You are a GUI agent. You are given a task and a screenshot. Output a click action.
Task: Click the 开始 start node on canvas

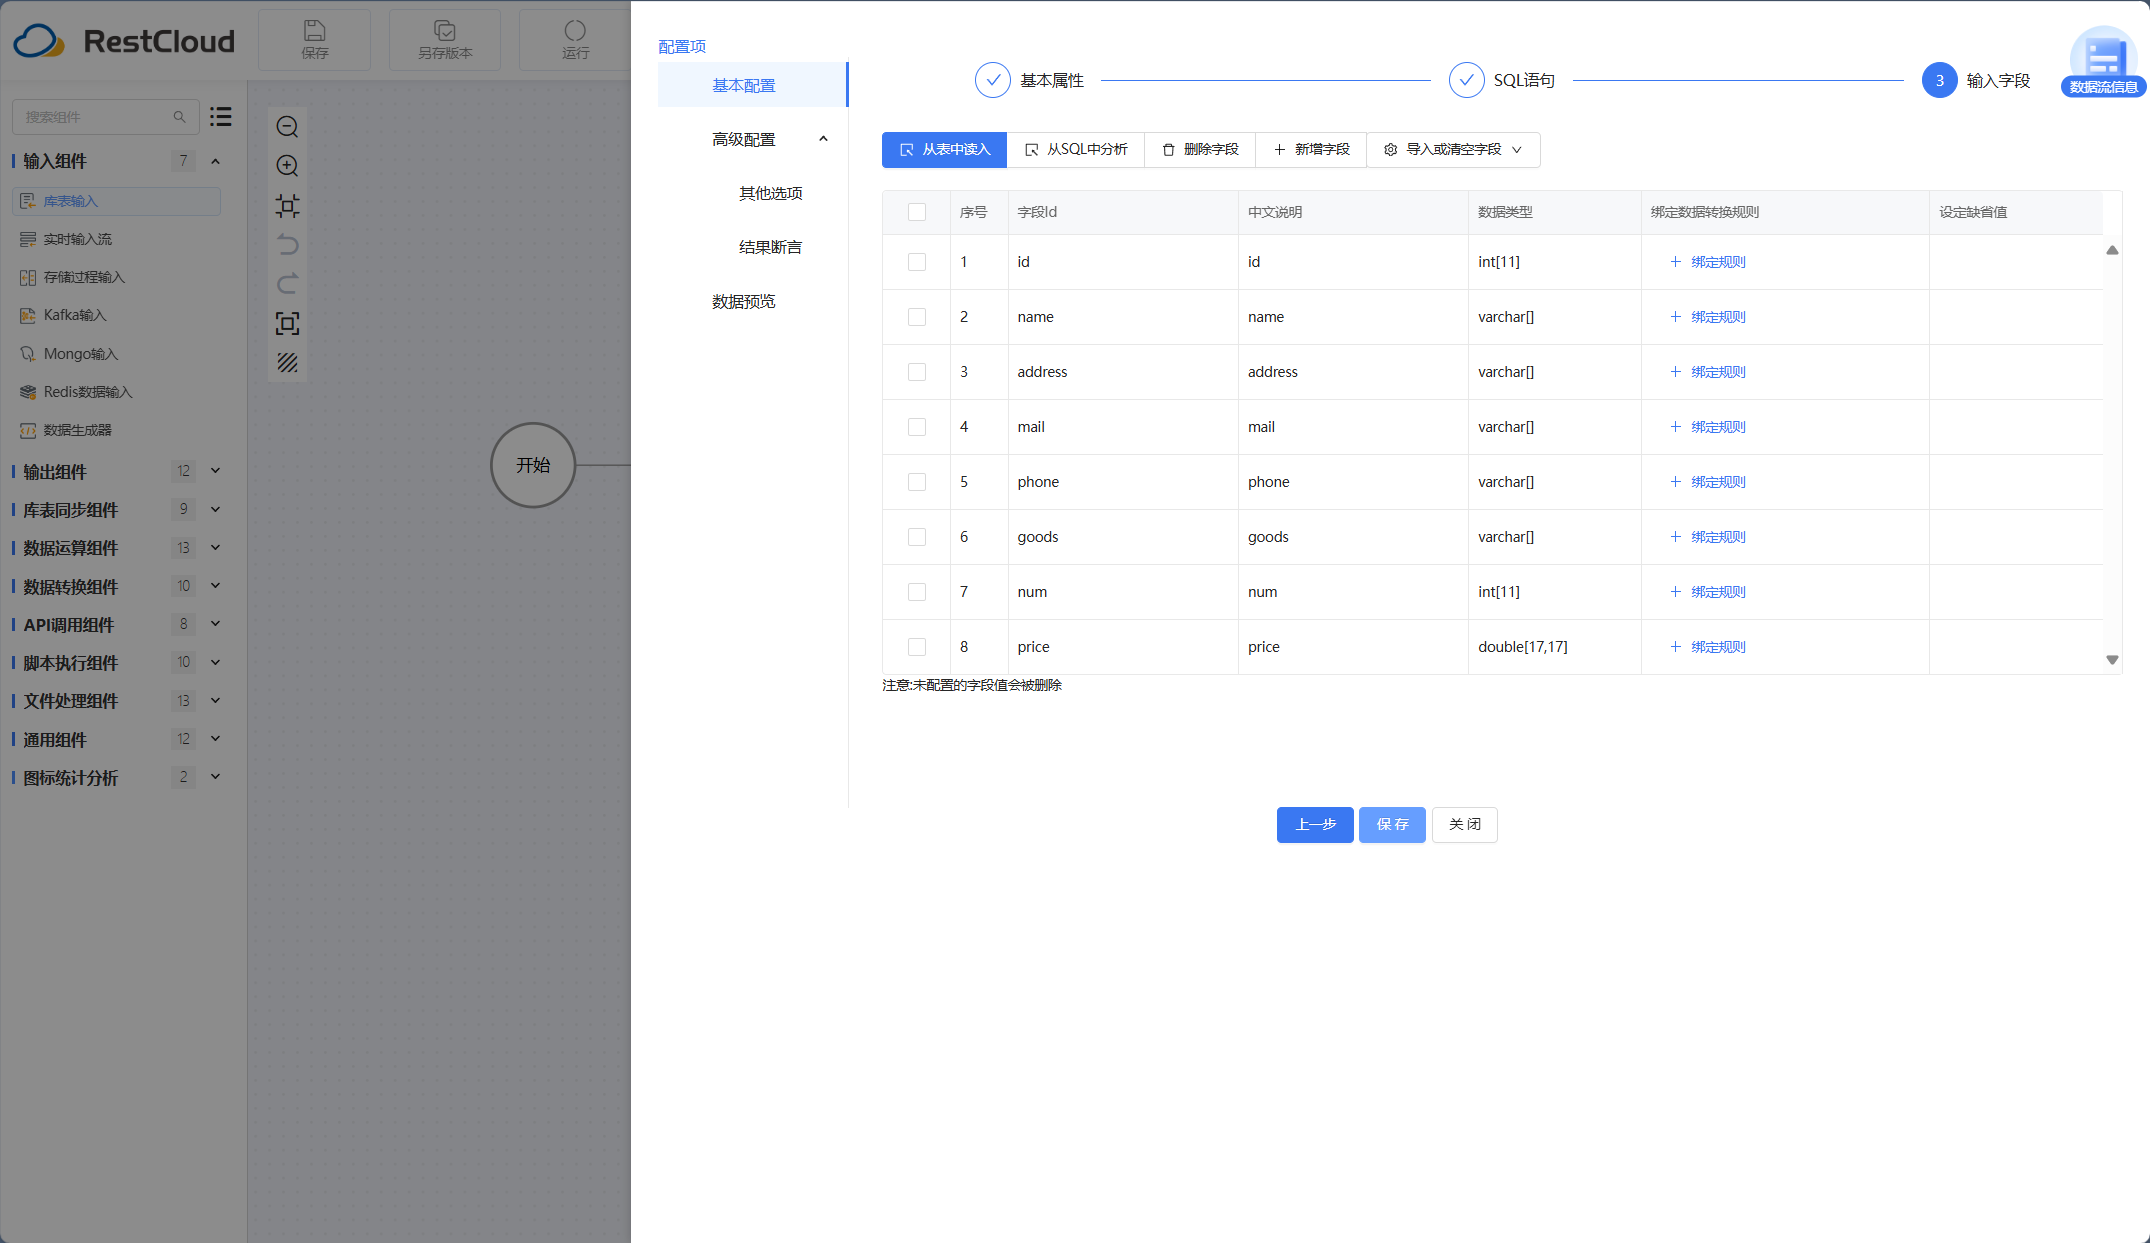(533, 465)
